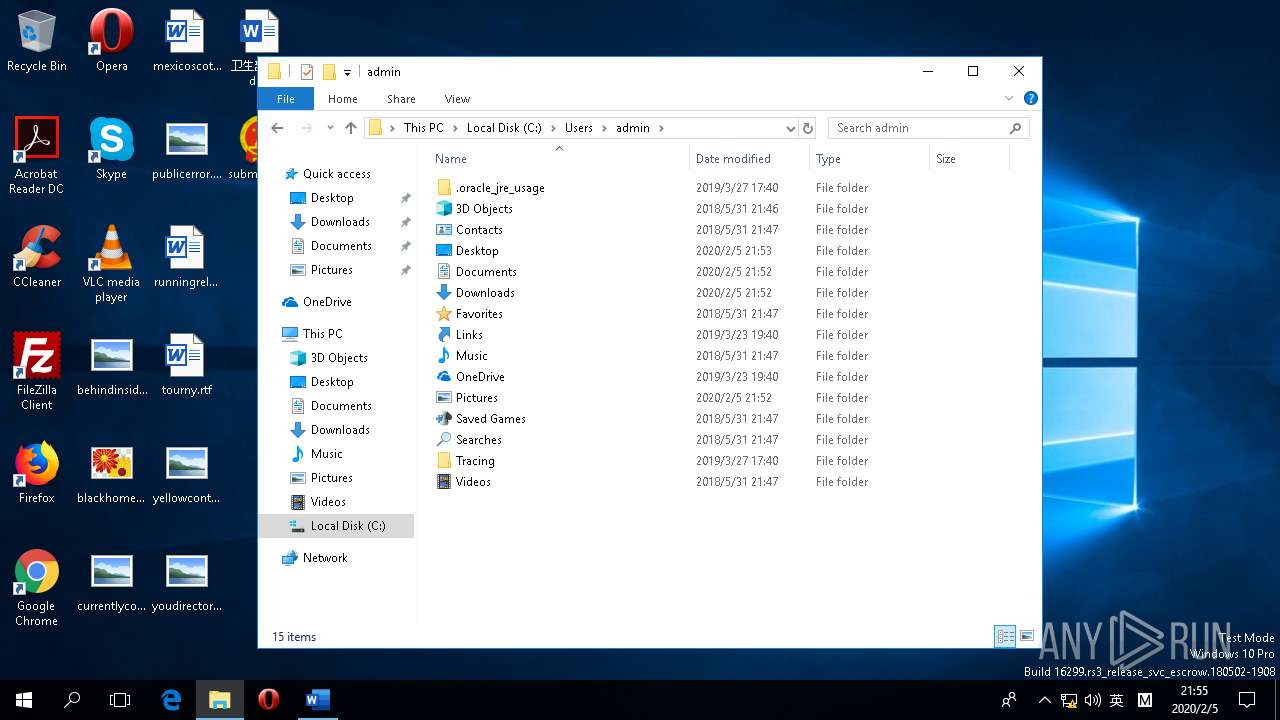Open Task View on the taskbar
This screenshot has width=1280, height=720.
[x=120, y=700]
